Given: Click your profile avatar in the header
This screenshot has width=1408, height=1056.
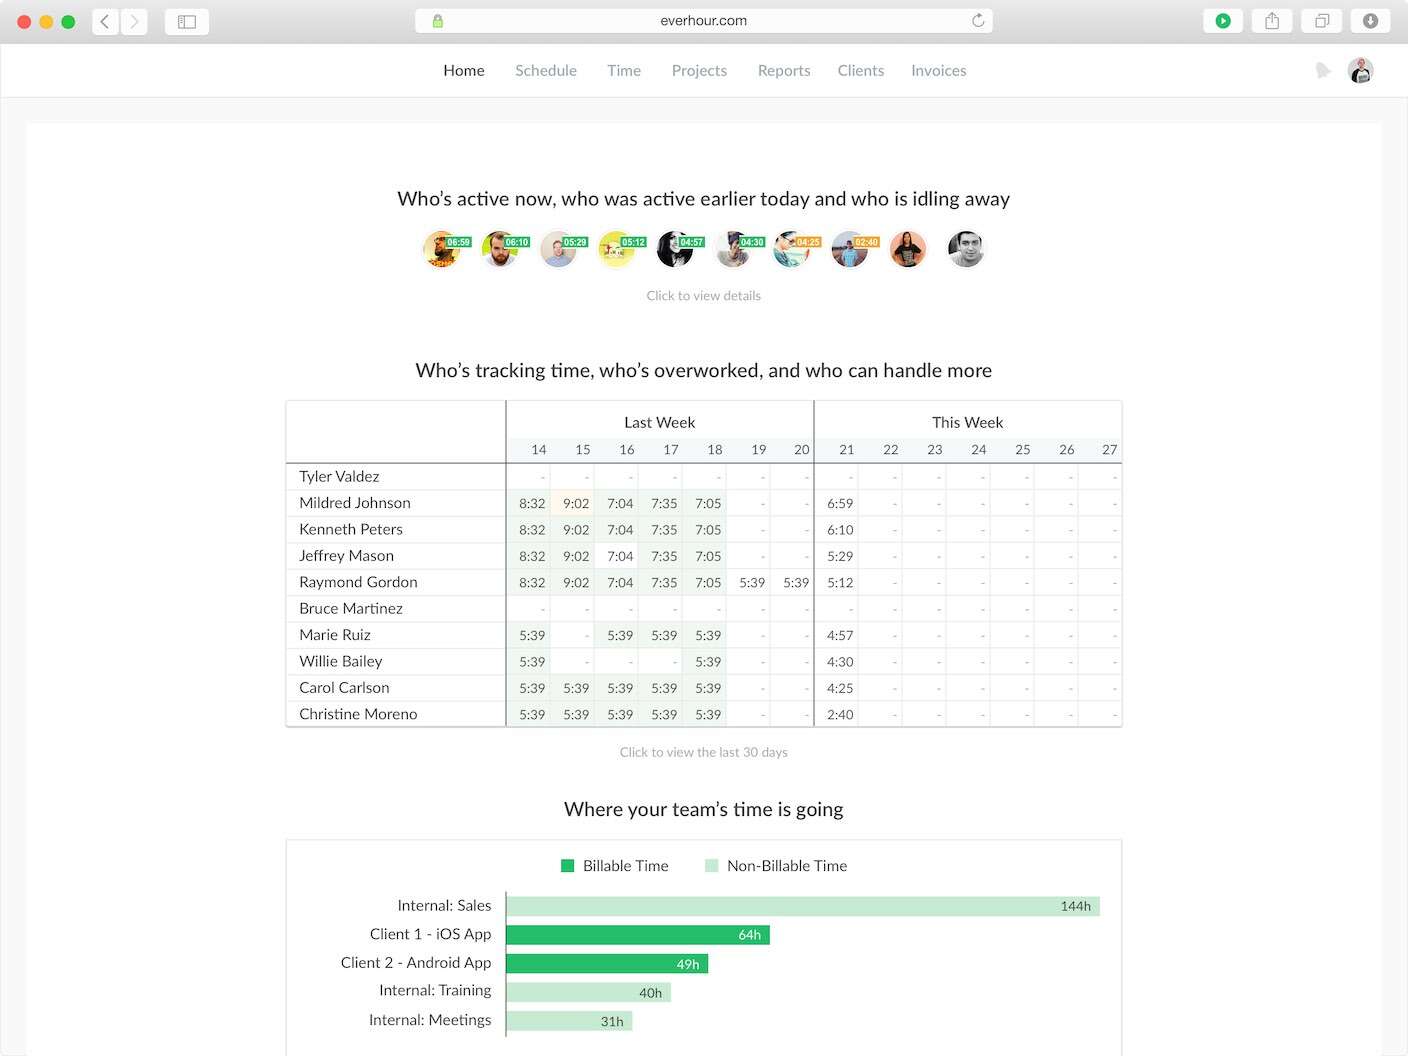Looking at the screenshot, I should (x=1360, y=70).
